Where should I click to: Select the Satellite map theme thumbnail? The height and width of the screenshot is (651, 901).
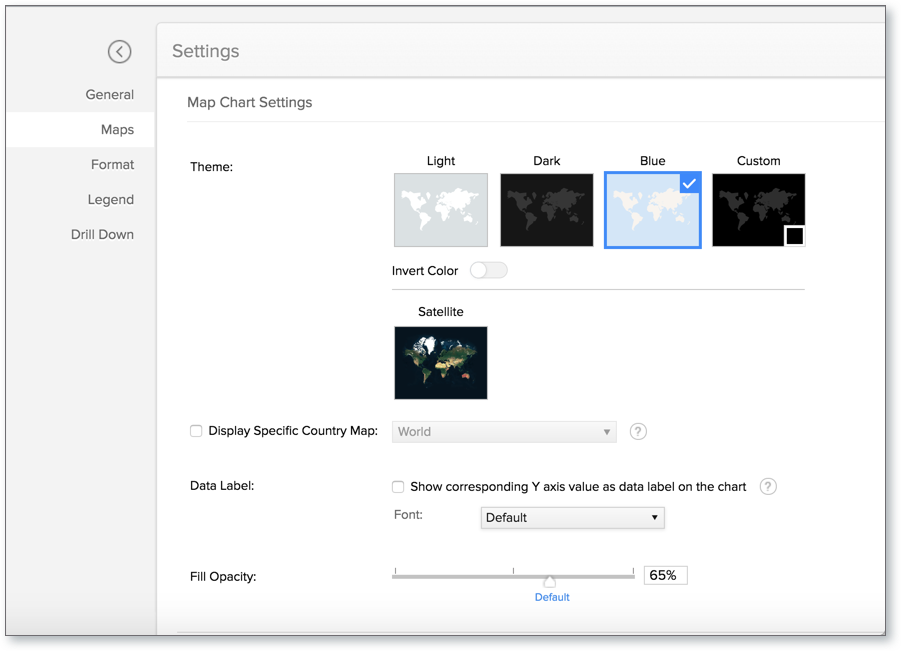[x=441, y=363]
